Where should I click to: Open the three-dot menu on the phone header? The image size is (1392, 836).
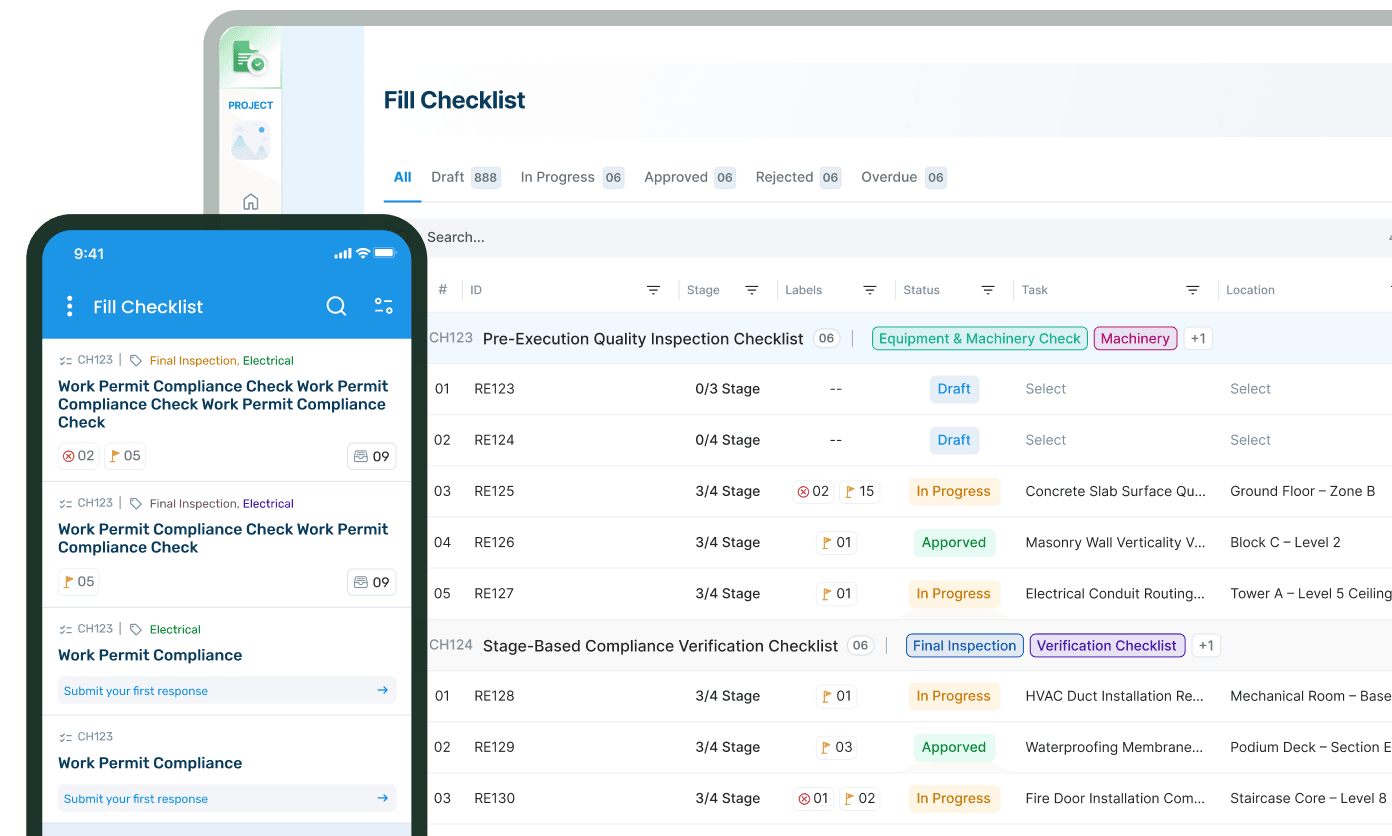click(69, 306)
